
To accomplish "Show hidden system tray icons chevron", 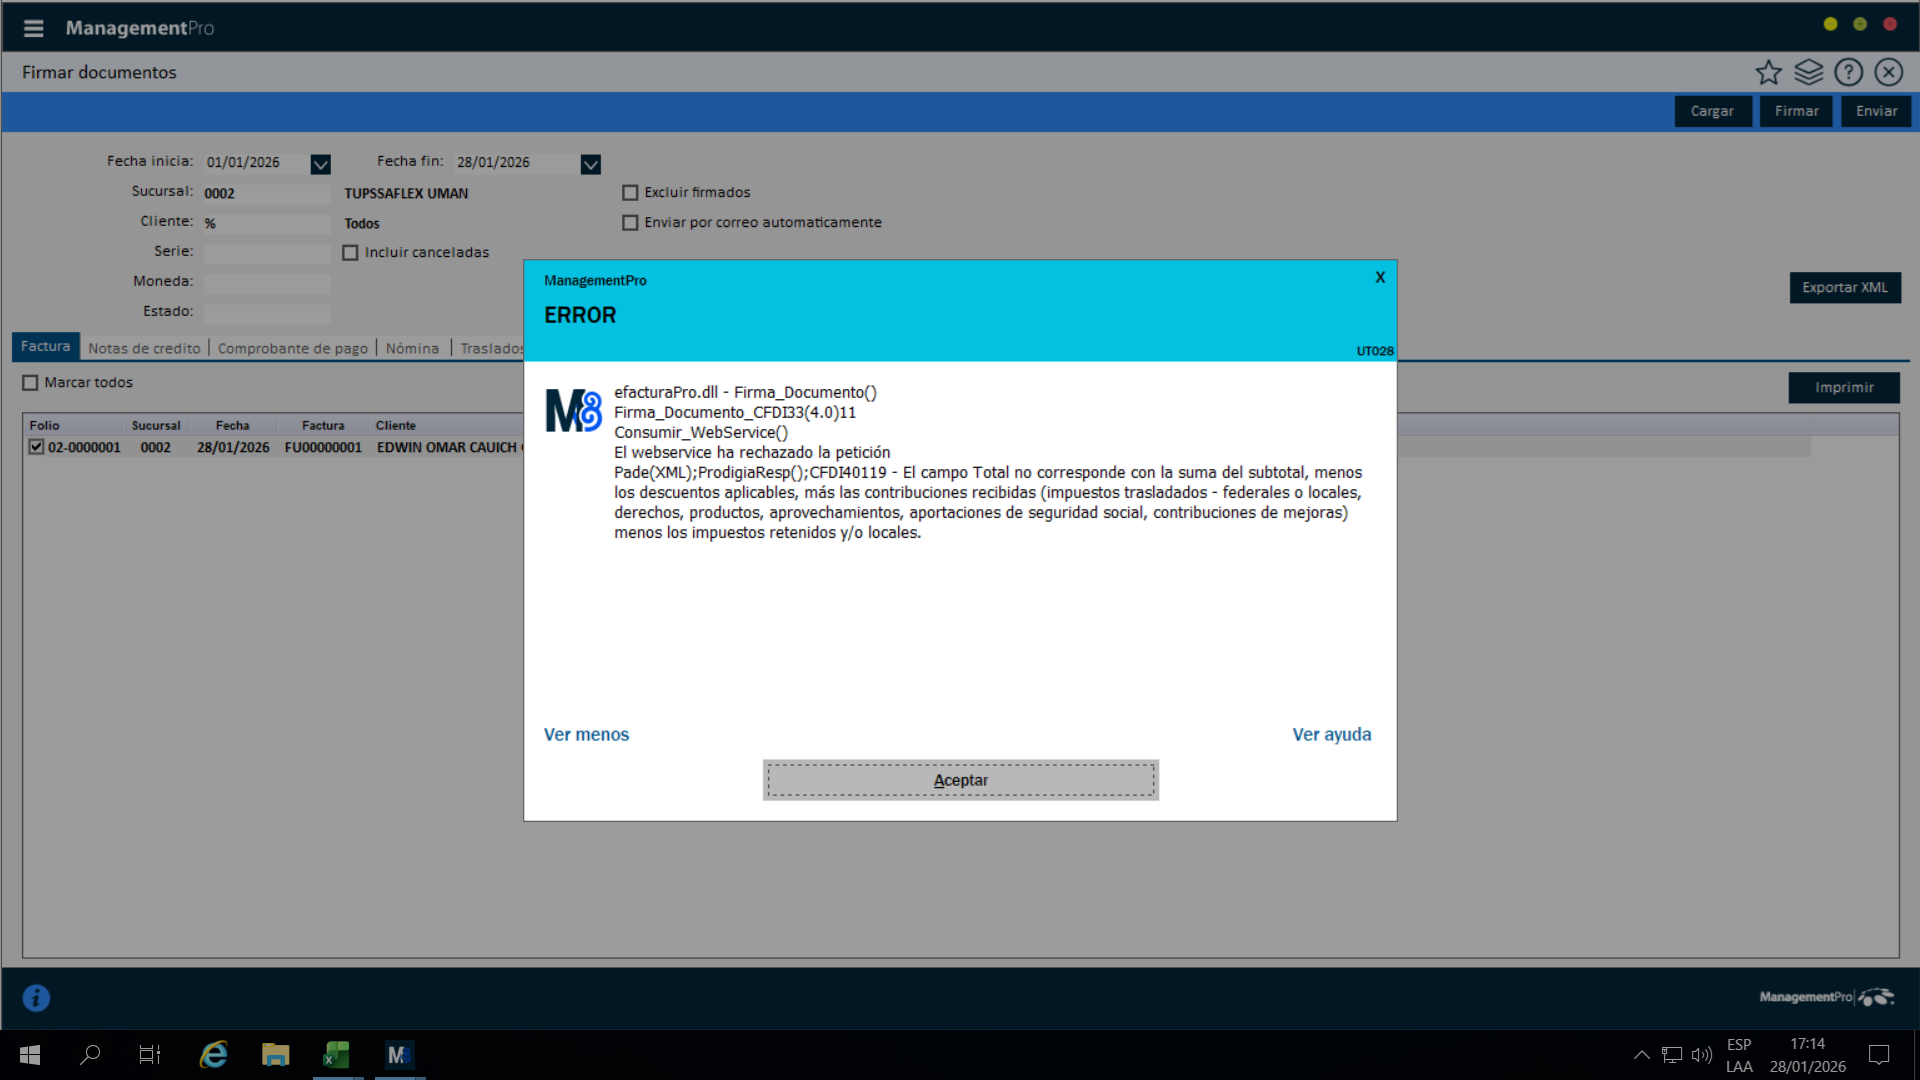I will coord(1641,1054).
